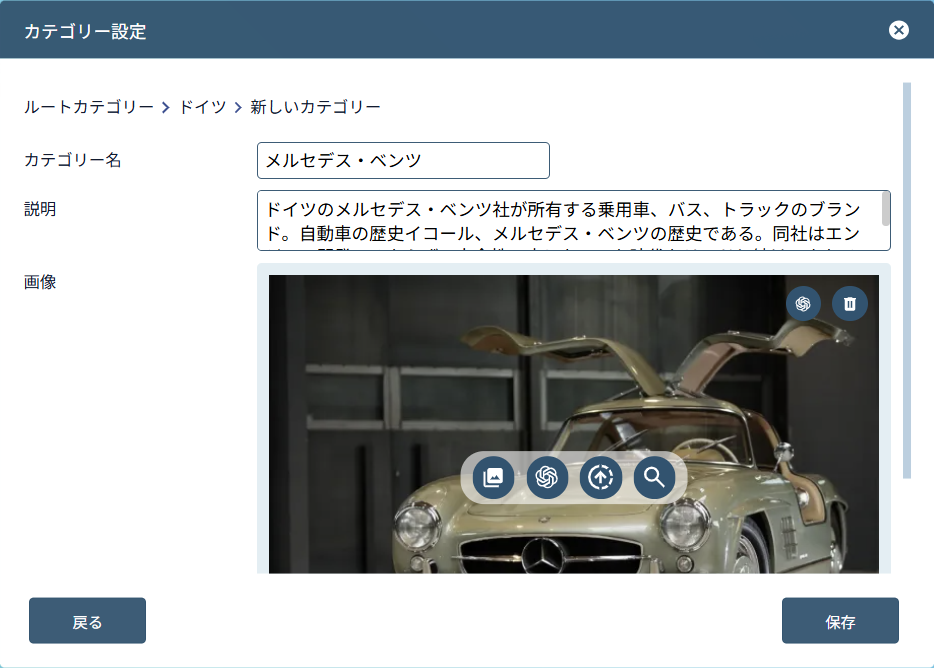Click the 保存 button
Image resolution: width=934 pixels, height=668 pixels.
[840, 620]
